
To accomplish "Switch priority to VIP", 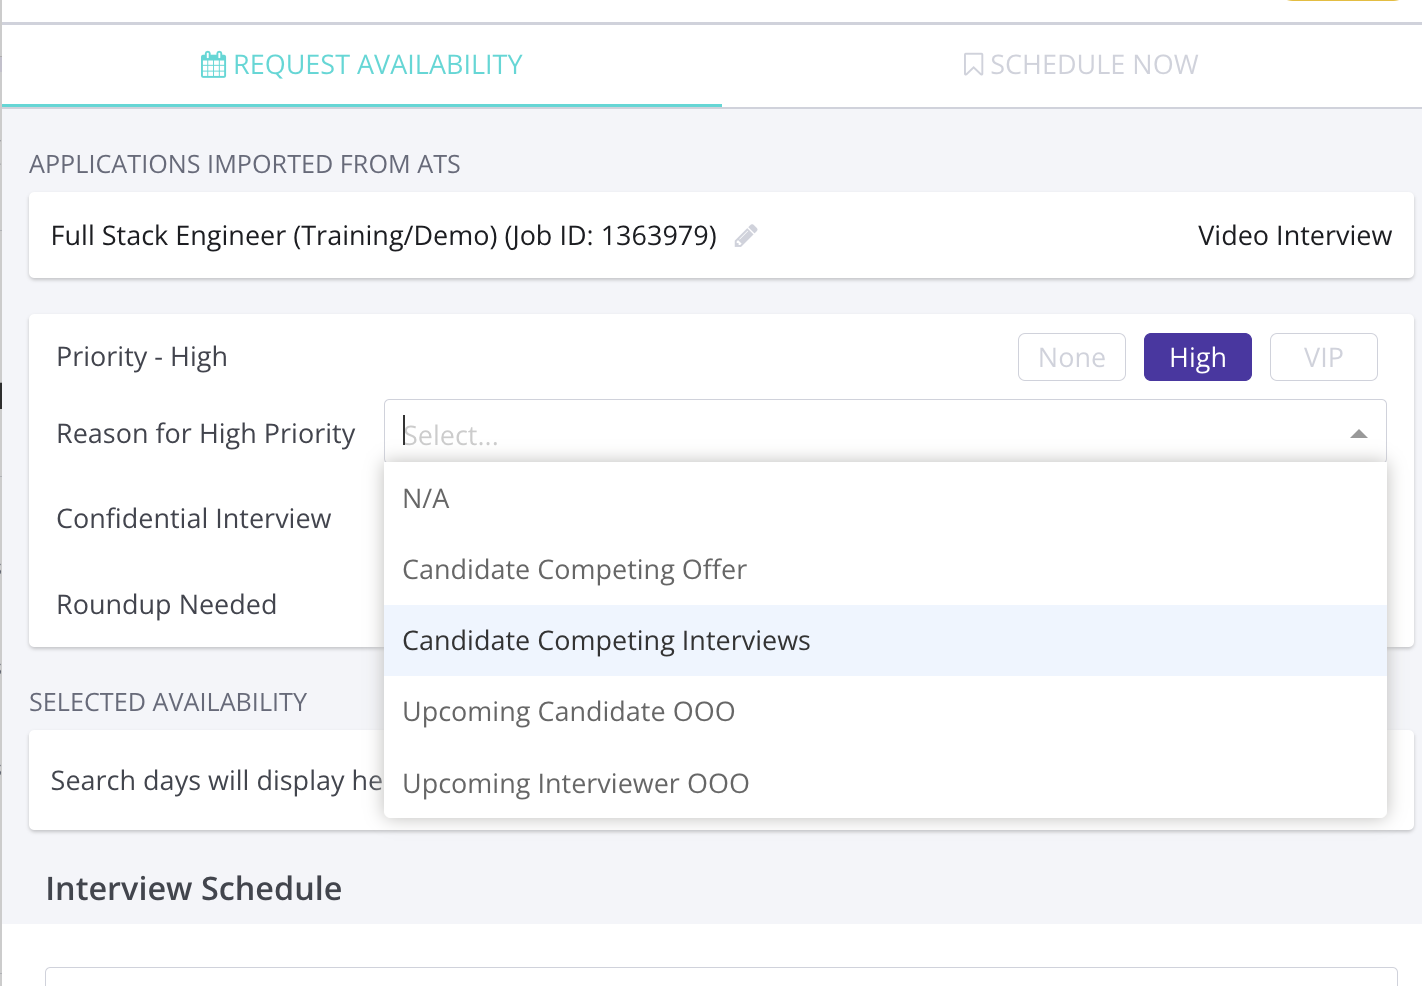I will 1323,357.
